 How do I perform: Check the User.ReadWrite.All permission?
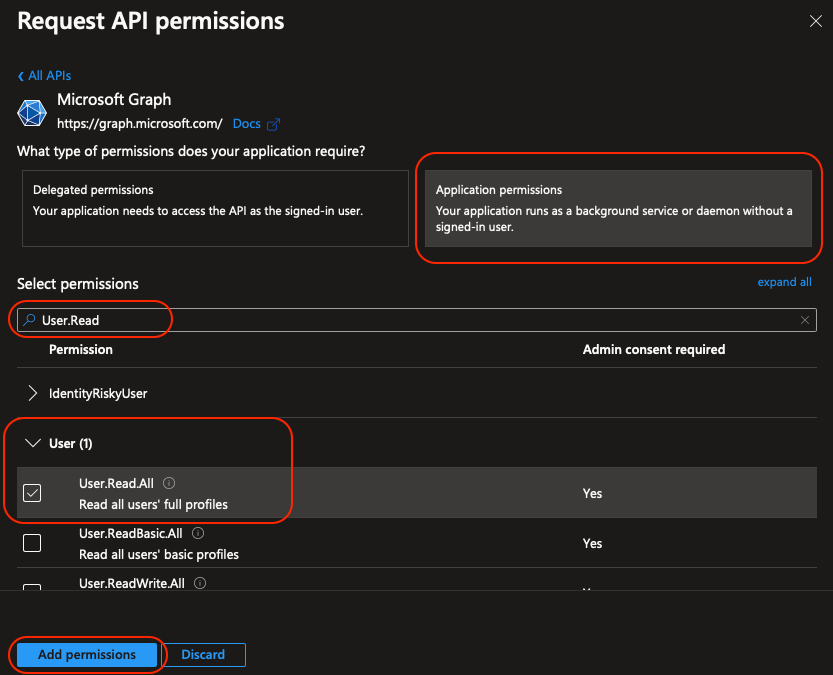[32, 587]
